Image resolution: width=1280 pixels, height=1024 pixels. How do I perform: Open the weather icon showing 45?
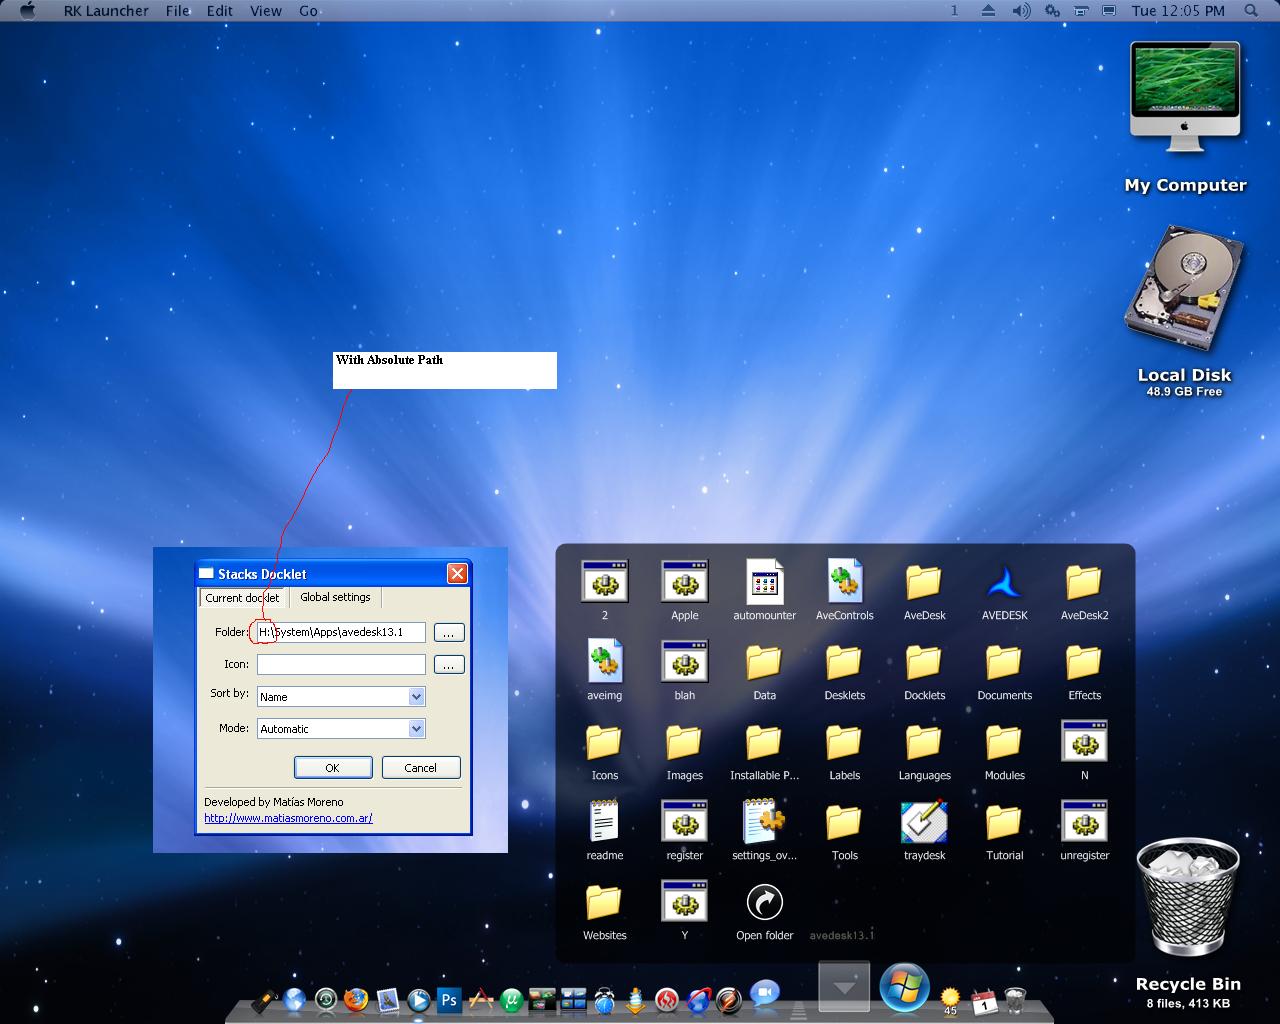(x=950, y=1000)
